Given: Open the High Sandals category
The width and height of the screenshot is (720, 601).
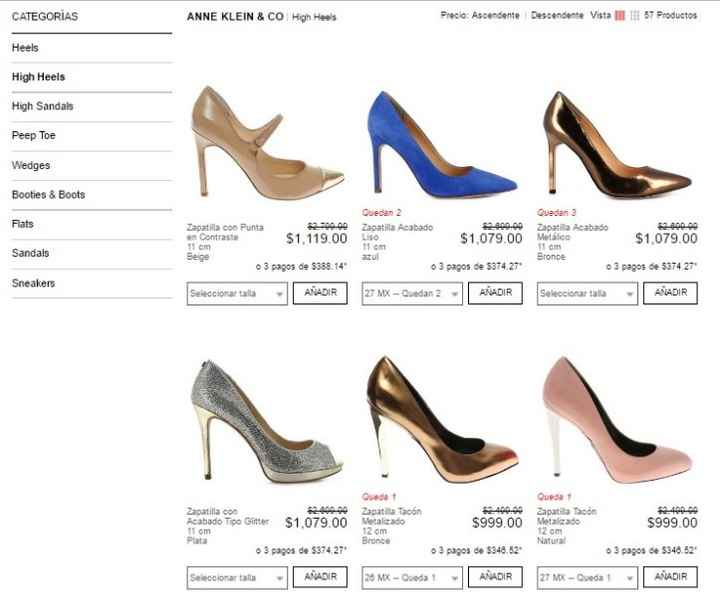Looking at the screenshot, I should [43, 106].
